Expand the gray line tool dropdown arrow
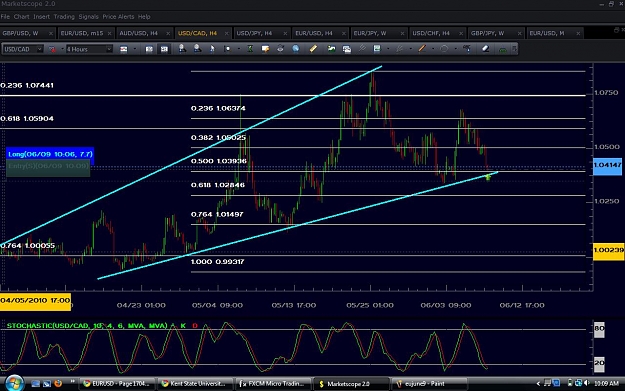 (410, 49)
